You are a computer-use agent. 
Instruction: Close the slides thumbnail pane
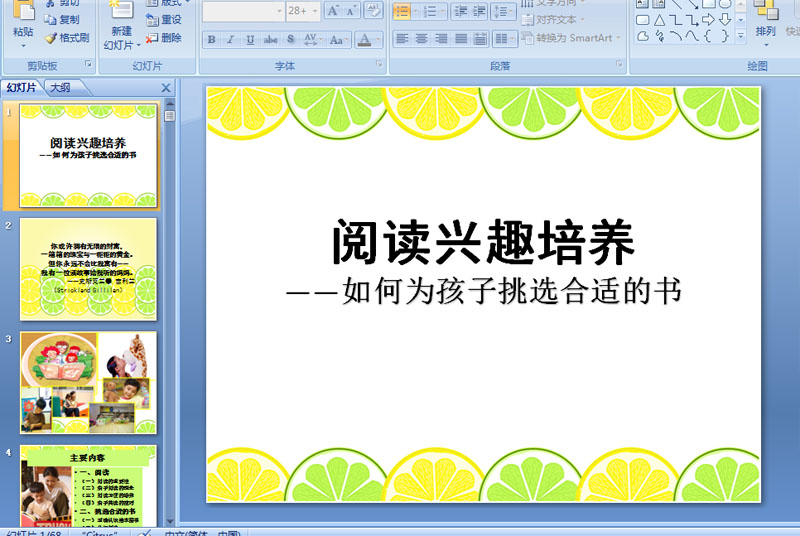coord(166,88)
